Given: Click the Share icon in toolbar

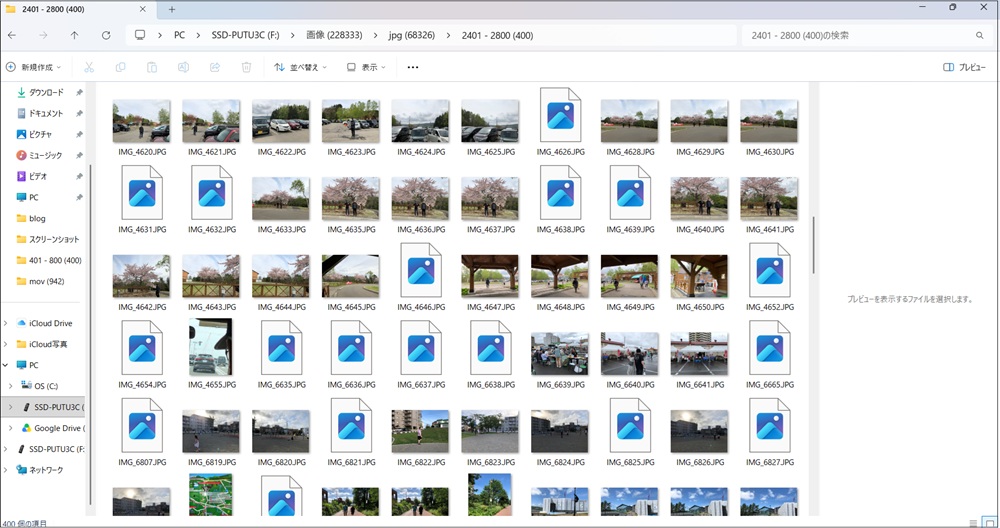Looking at the screenshot, I should tap(215, 67).
